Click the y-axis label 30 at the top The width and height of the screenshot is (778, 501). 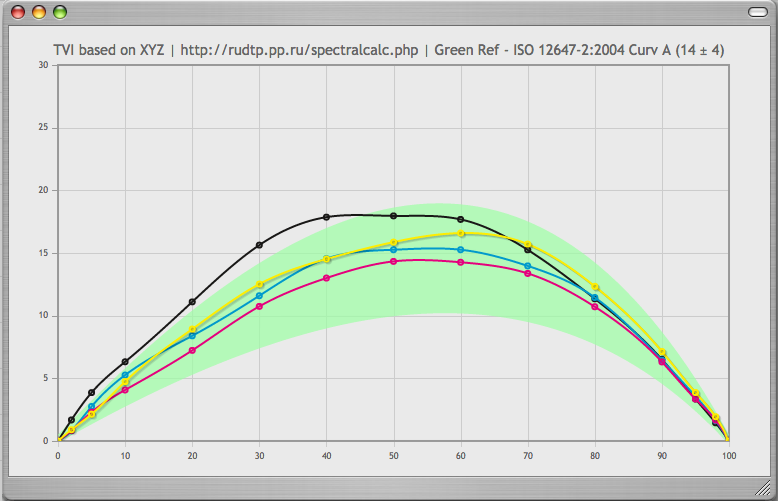(44, 65)
